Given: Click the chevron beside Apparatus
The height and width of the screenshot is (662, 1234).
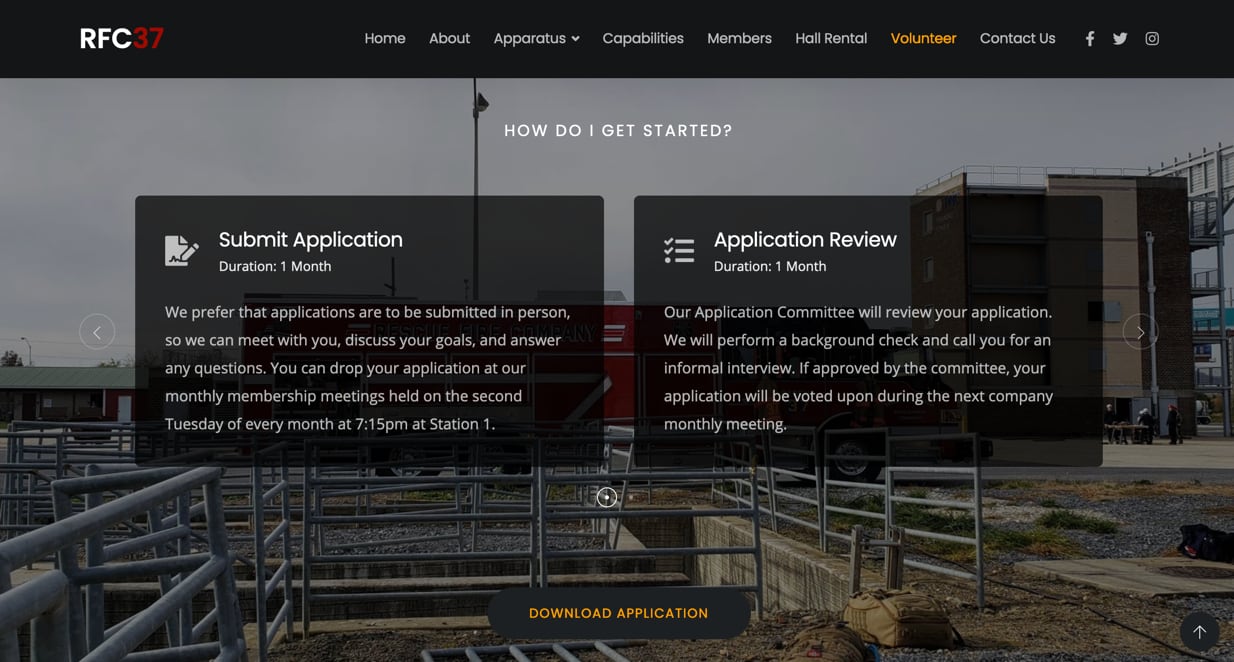Looking at the screenshot, I should tap(575, 39).
